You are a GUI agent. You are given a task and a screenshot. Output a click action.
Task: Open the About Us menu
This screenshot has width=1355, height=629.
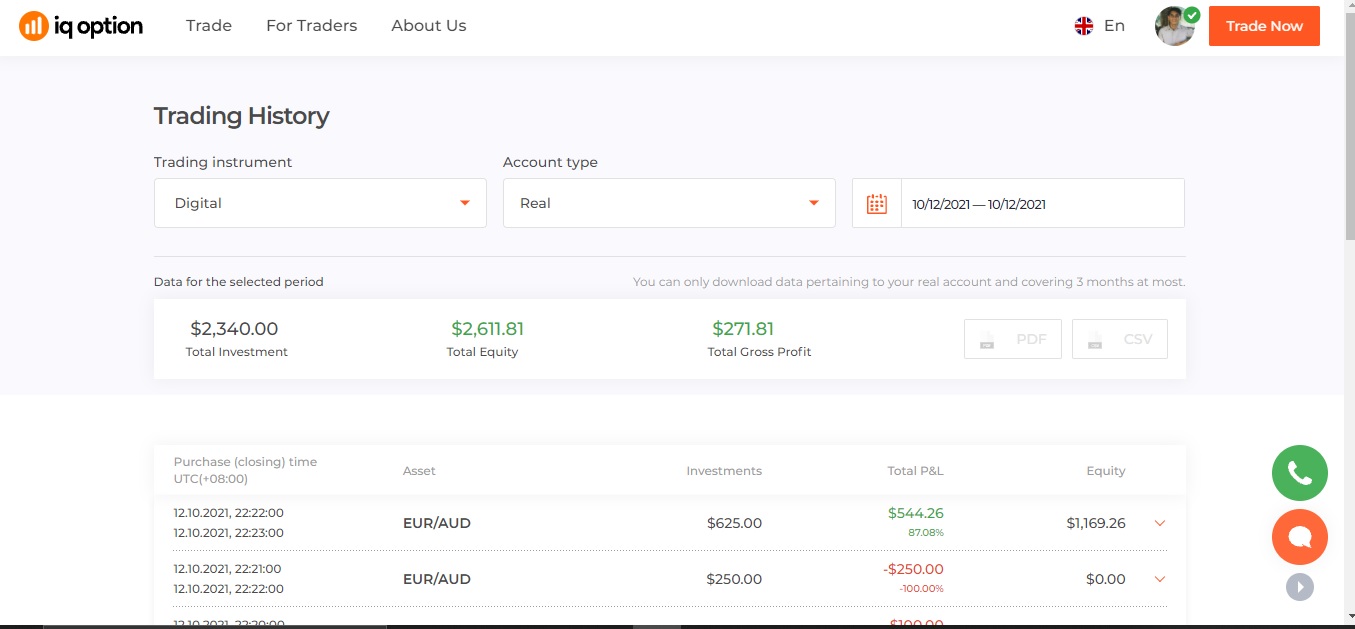429,26
